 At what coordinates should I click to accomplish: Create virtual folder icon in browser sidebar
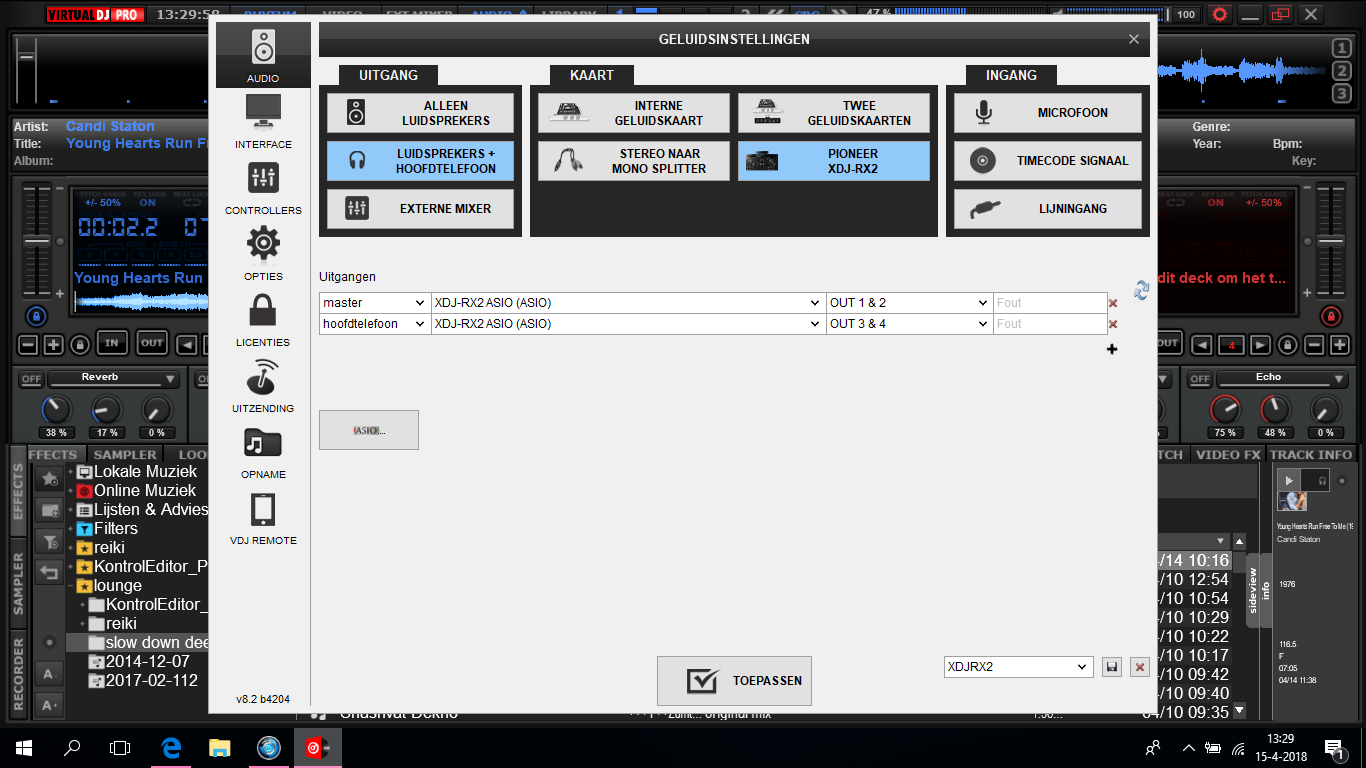tap(49, 511)
